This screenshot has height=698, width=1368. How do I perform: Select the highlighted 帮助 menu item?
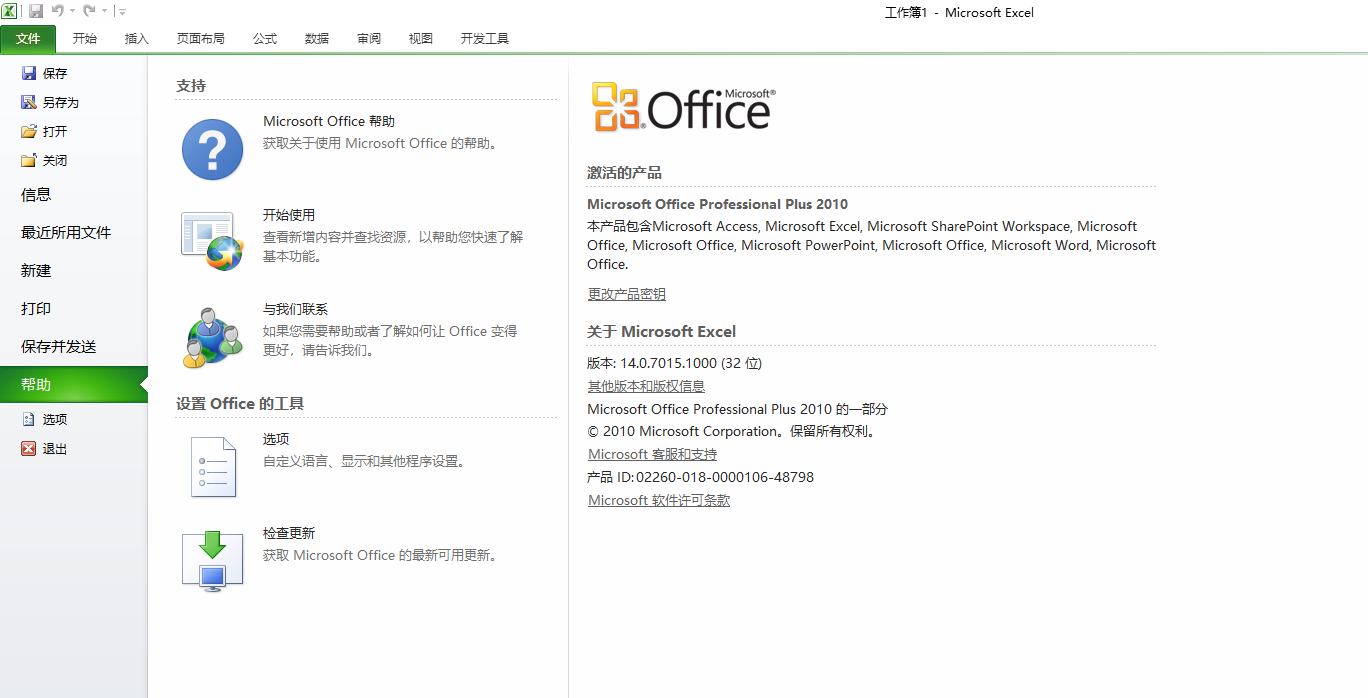(74, 385)
